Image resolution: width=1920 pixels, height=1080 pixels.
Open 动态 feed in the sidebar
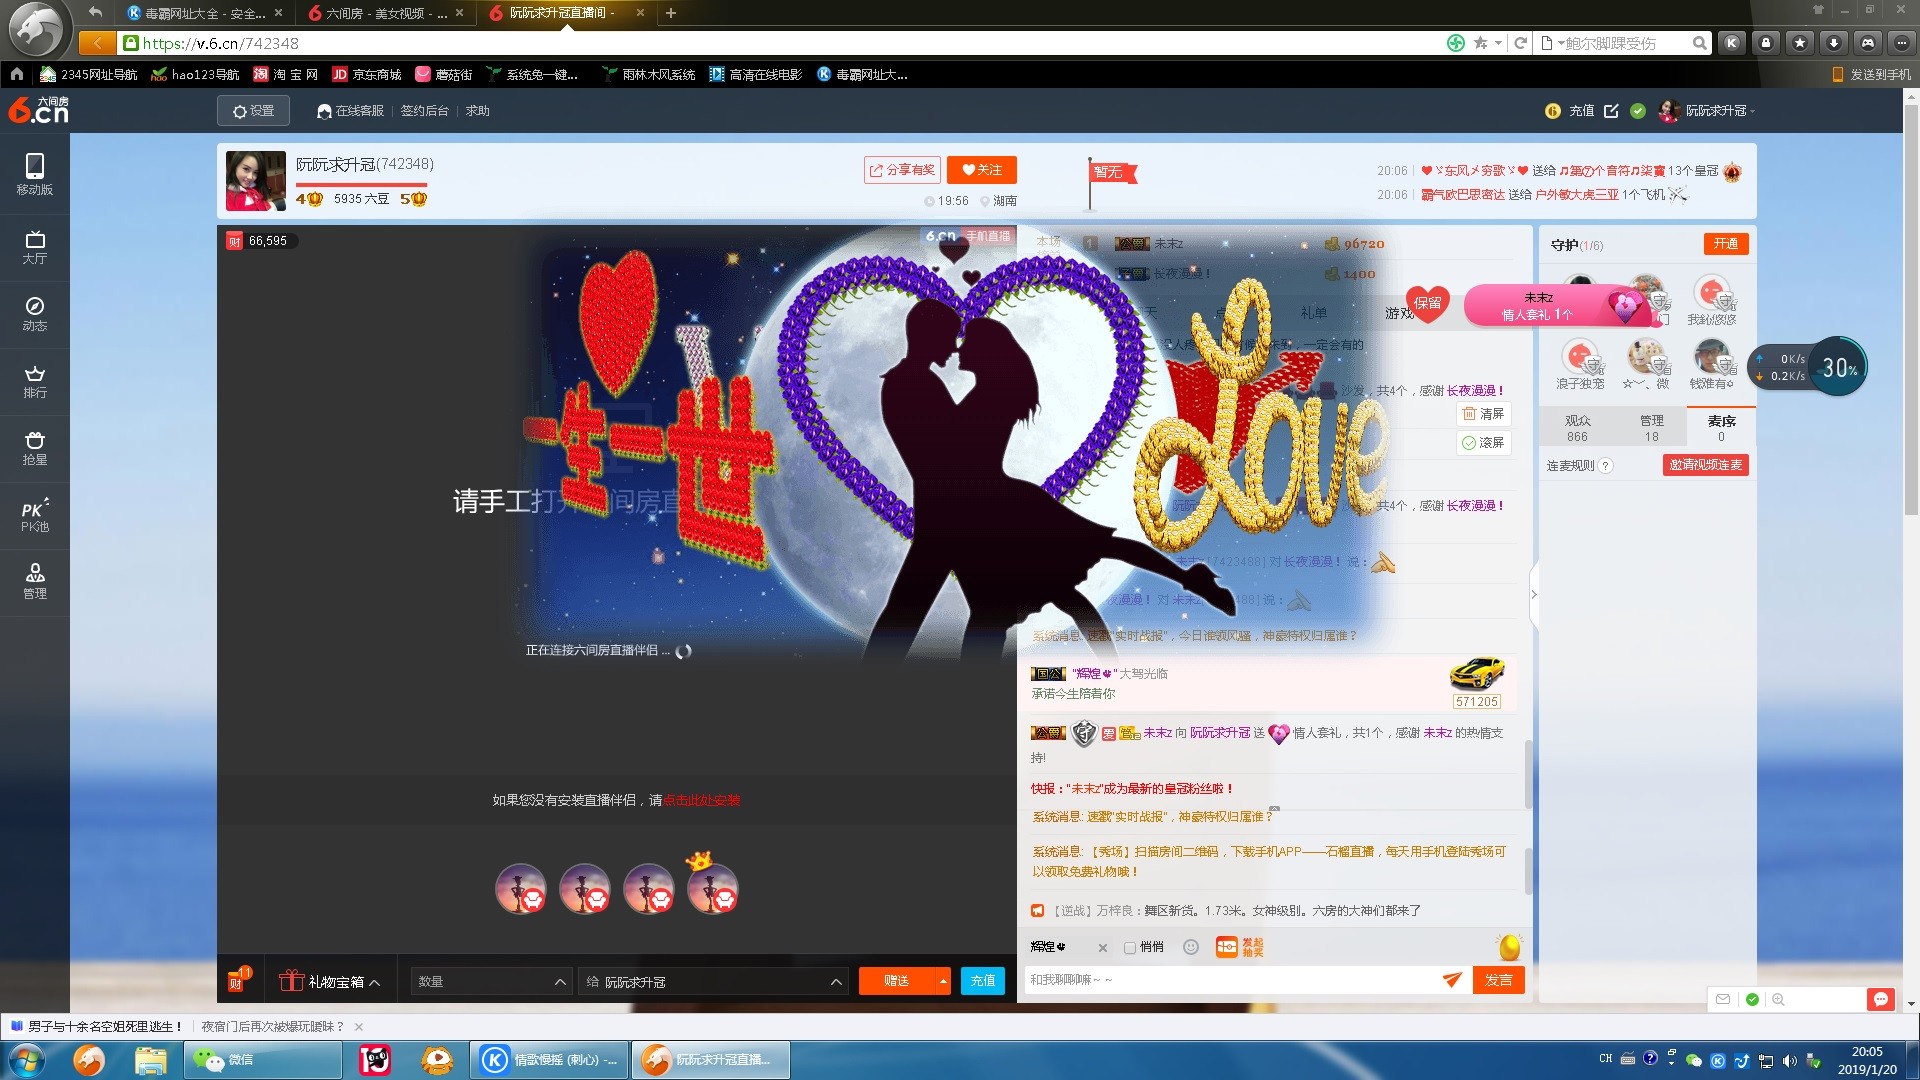click(35, 313)
